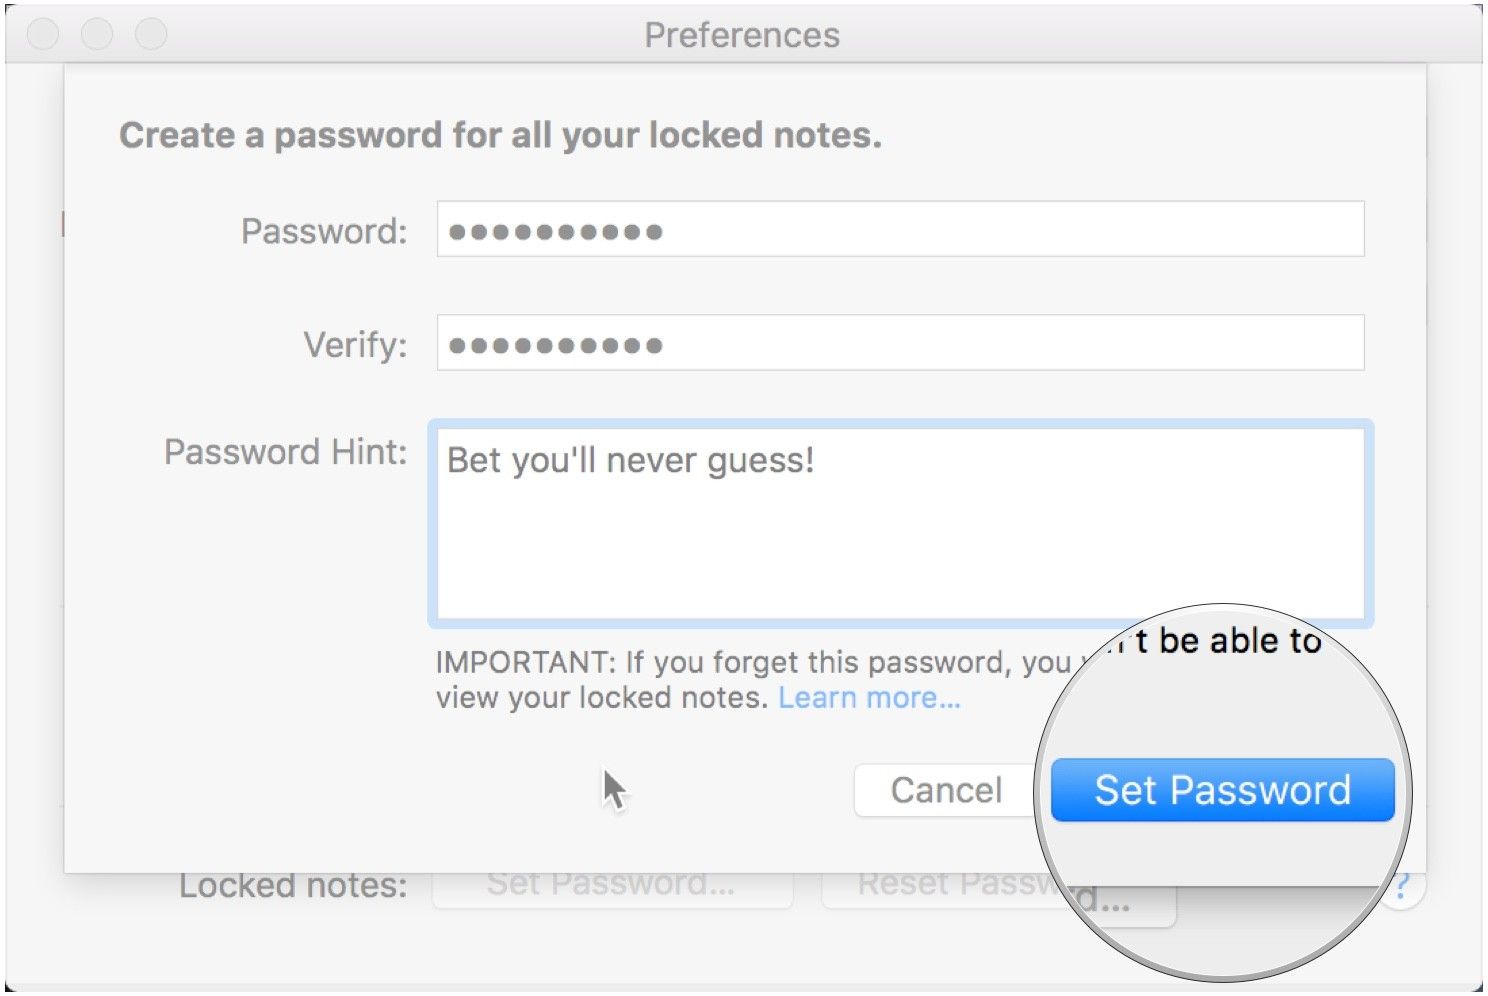Viewport: 1488px width, 996px height.
Task: Click into the Verify password field
Action: [900, 343]
